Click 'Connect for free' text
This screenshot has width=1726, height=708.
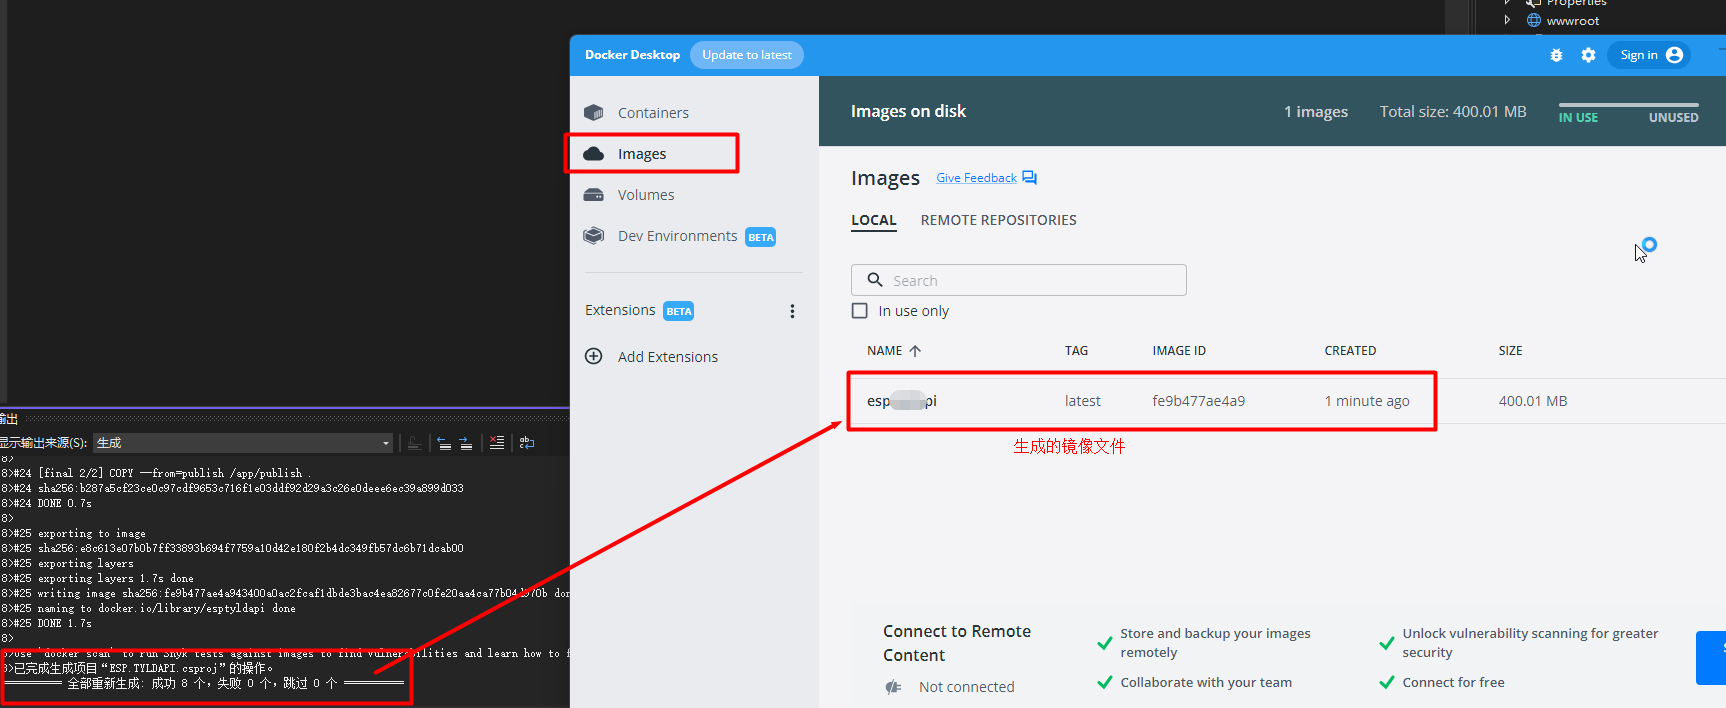click(1453, 682)
